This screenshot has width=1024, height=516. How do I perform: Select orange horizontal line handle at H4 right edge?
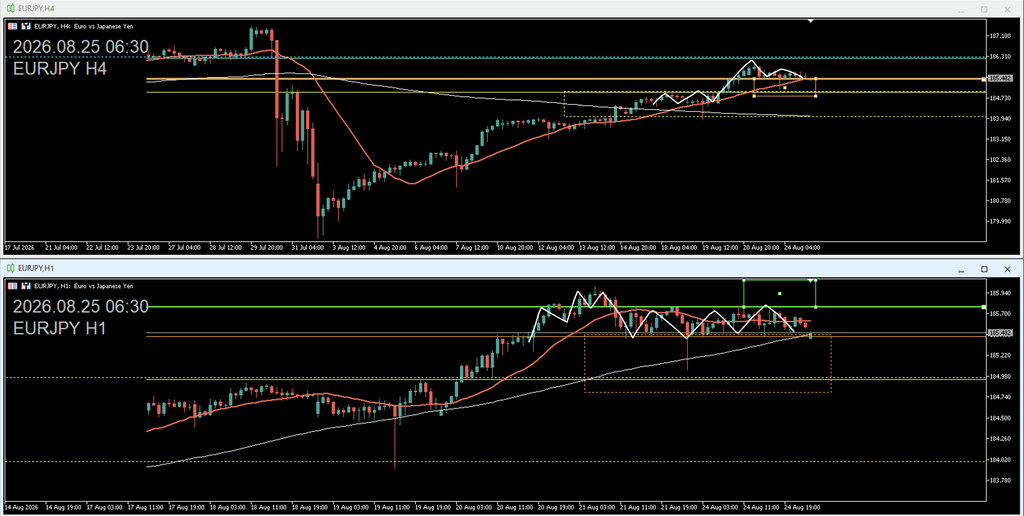(984, 79)
